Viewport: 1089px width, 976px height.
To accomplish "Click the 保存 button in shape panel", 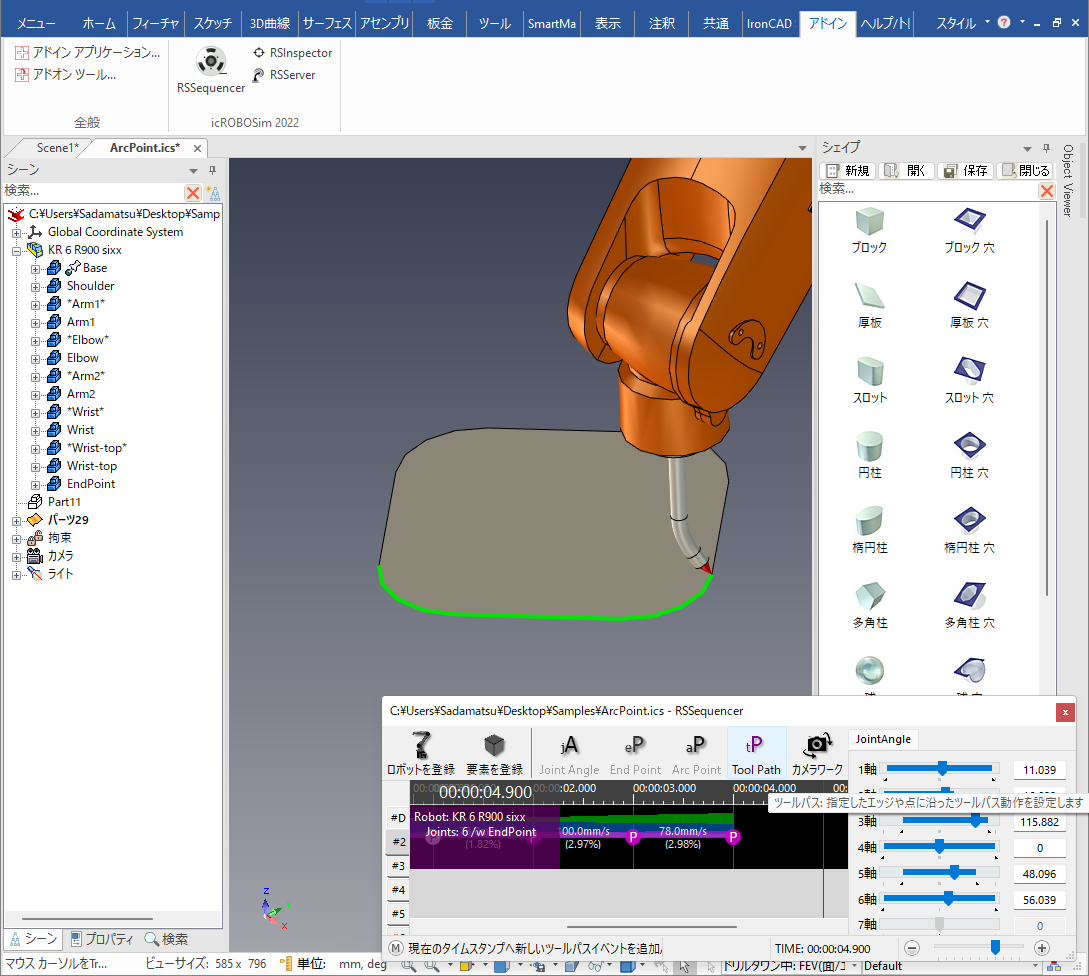I will 965,171.
